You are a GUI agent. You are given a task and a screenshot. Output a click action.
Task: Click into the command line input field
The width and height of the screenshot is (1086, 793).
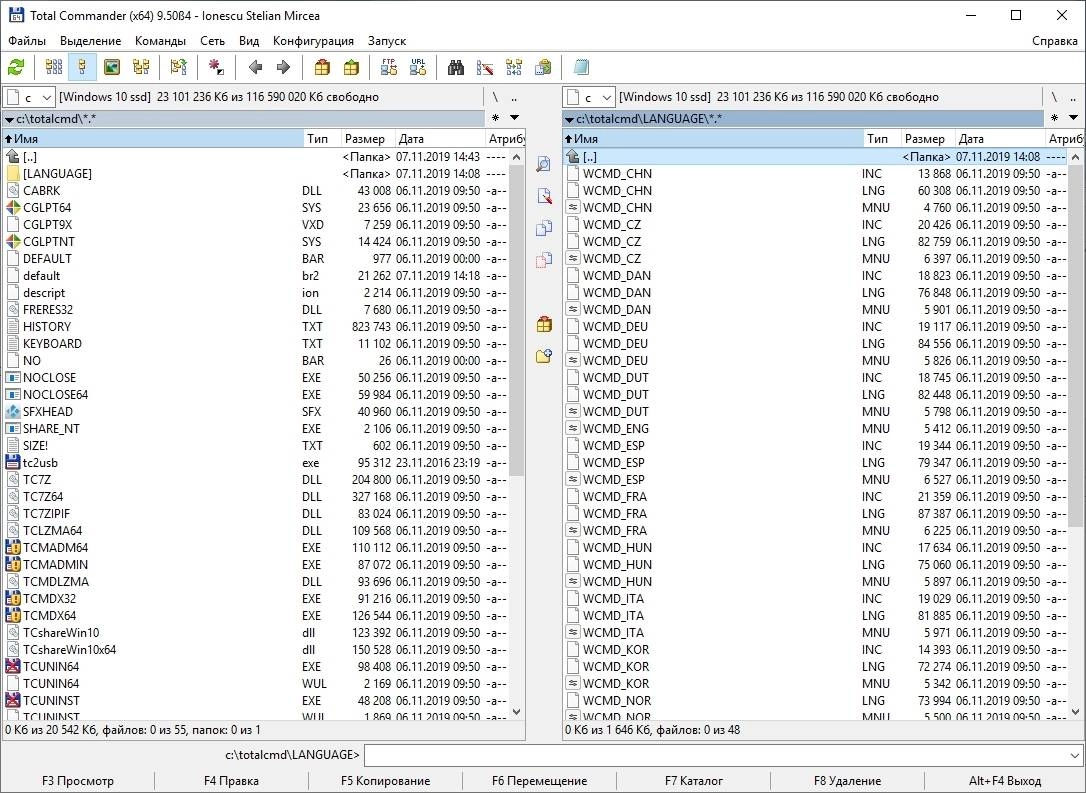pyautogui.click(x=715, y=755)
